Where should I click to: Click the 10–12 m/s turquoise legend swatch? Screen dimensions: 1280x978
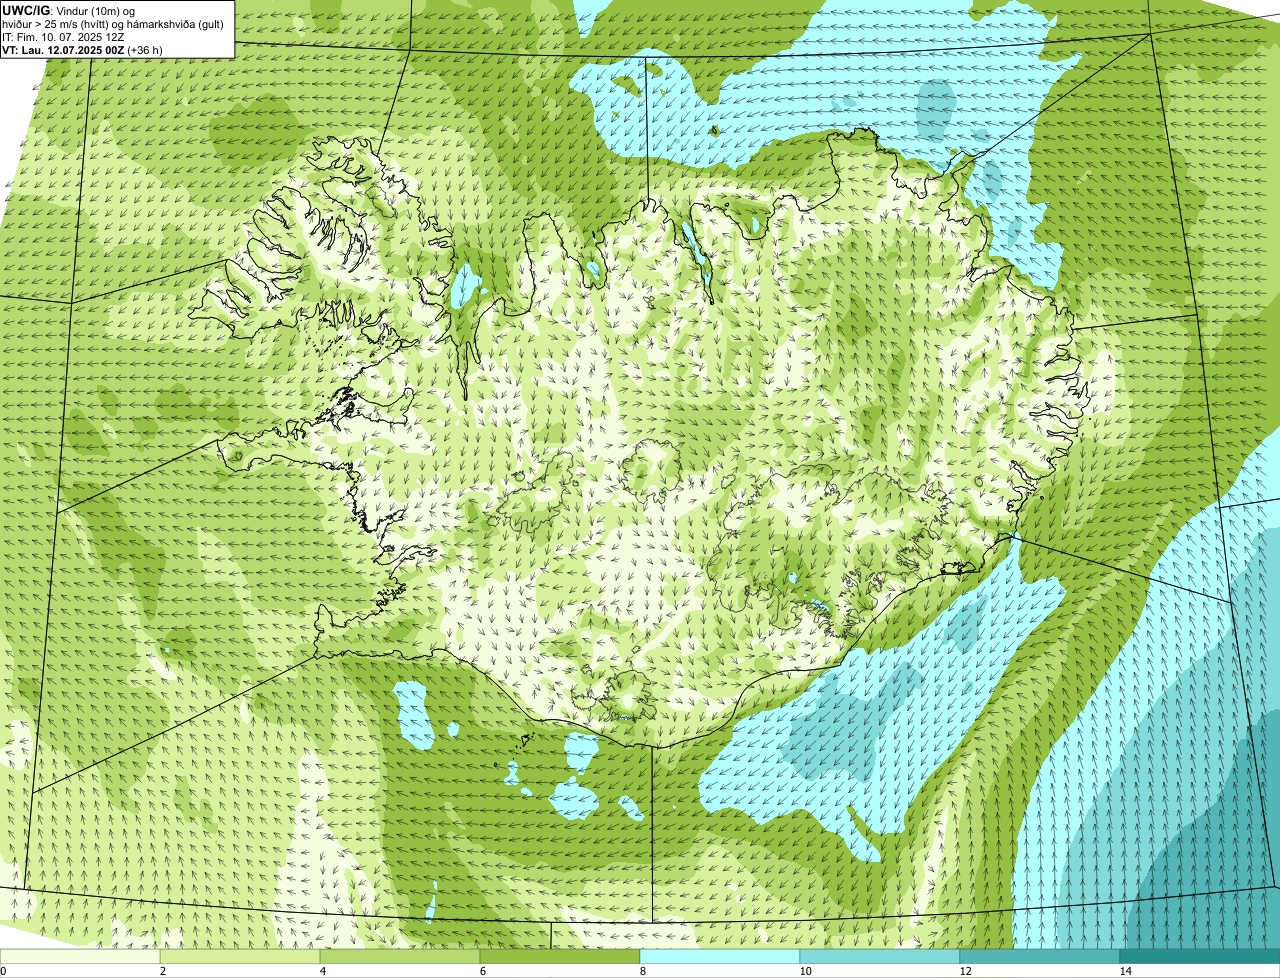point(880,956)
